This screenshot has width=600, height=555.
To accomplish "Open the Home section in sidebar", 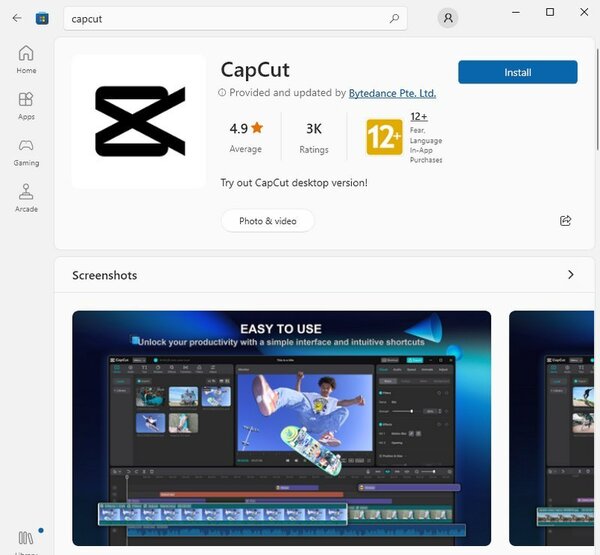I will [26, 59].
